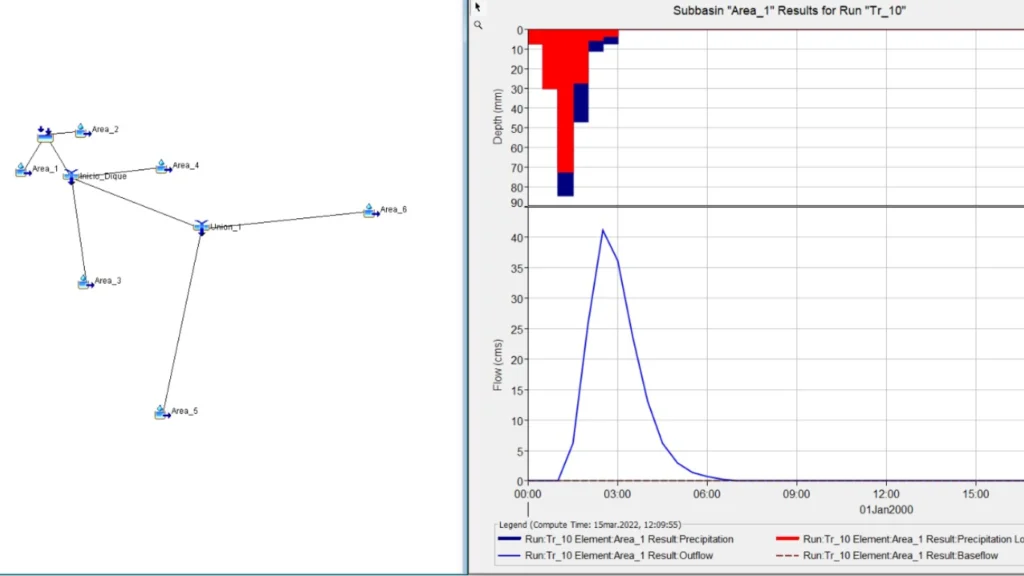
Task: Pick the Area_4 subbasin icon
Action: coord(162,166)
